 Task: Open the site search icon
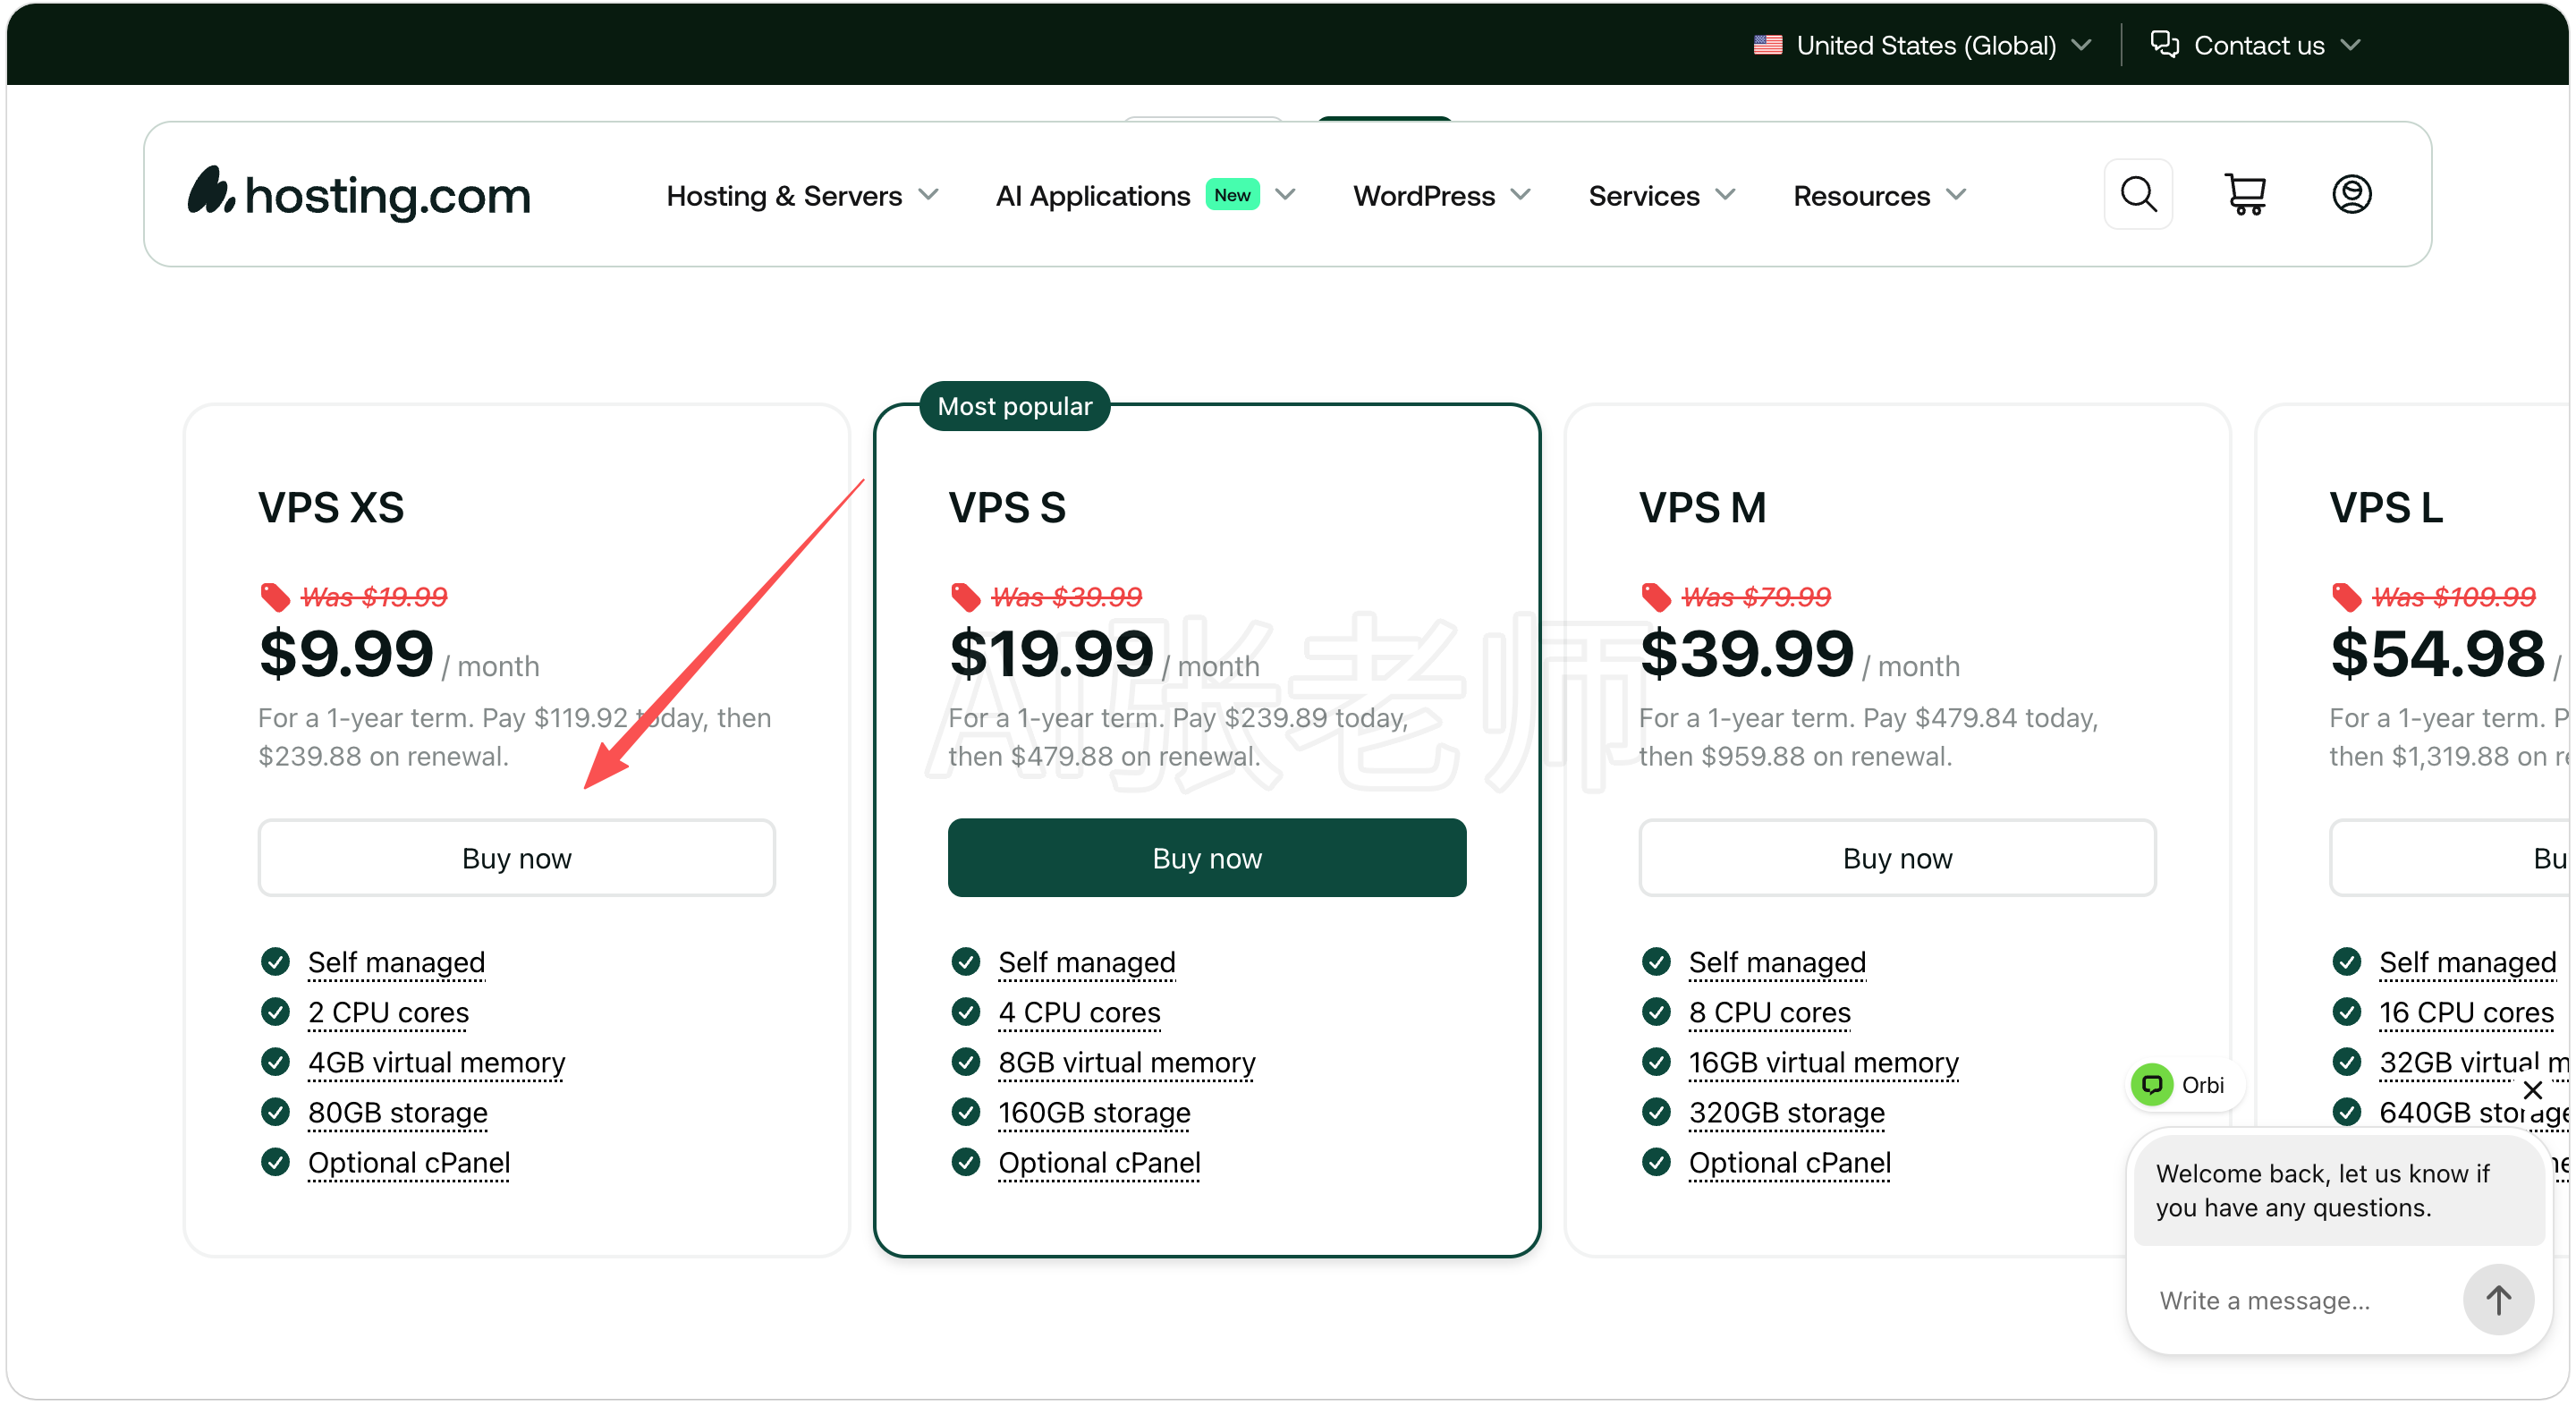[2138, 194]
